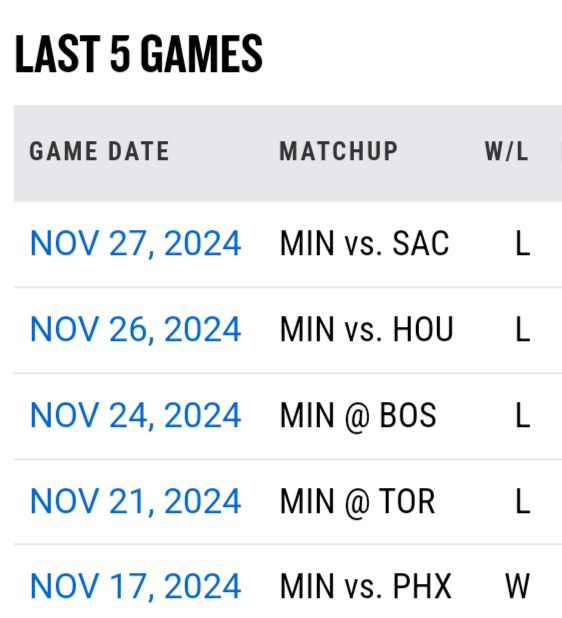This screenshot has height=618, width=562.
Task: Click the LAST 5 GAMES heading
Action: tap(139, 54)
